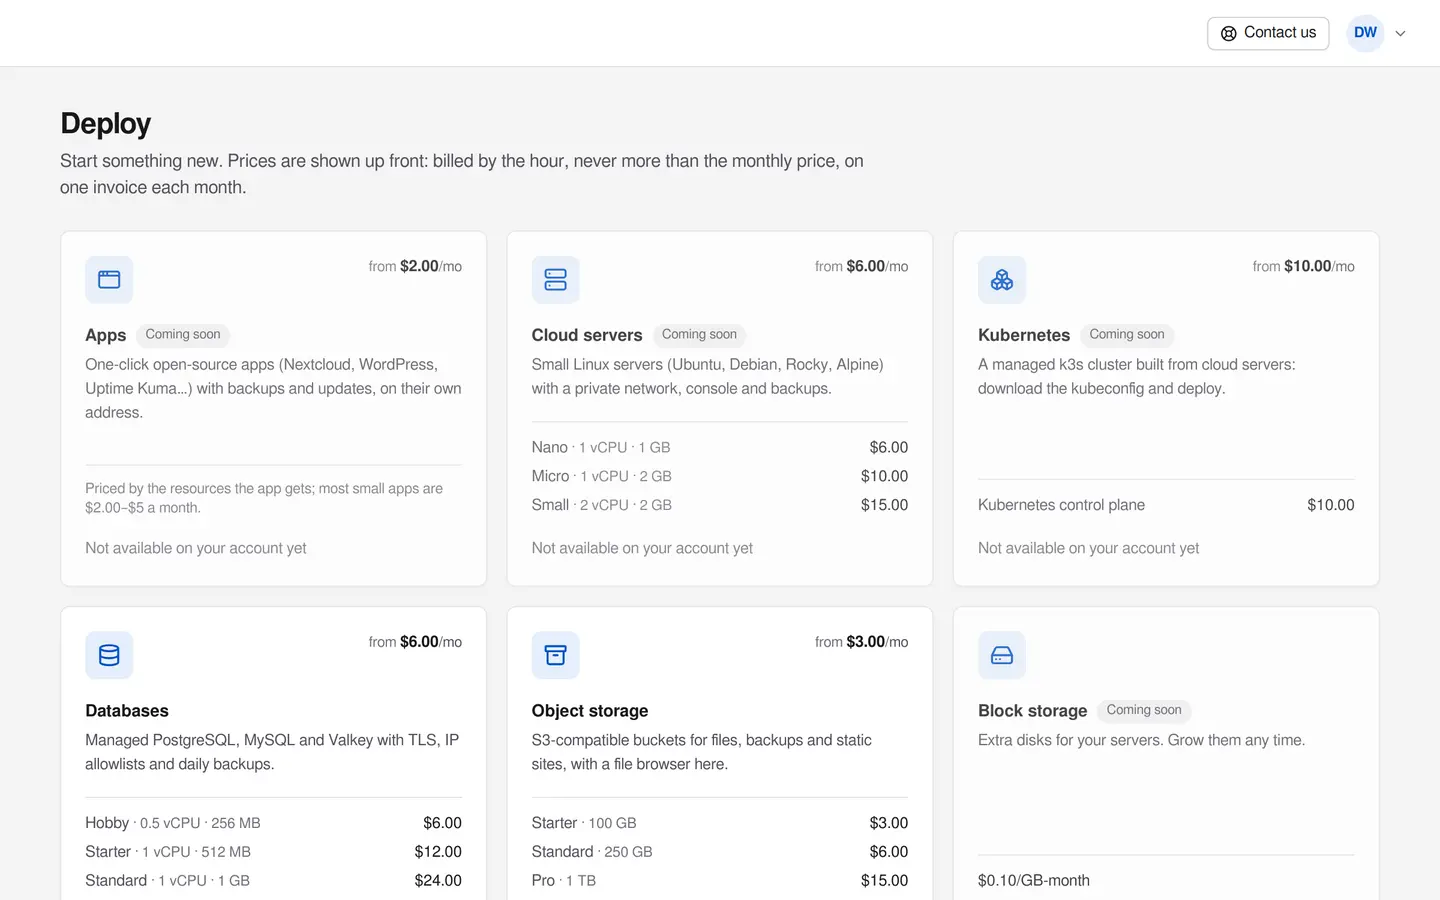
Task: Open the Databases card title
Action: pos(127,711)
